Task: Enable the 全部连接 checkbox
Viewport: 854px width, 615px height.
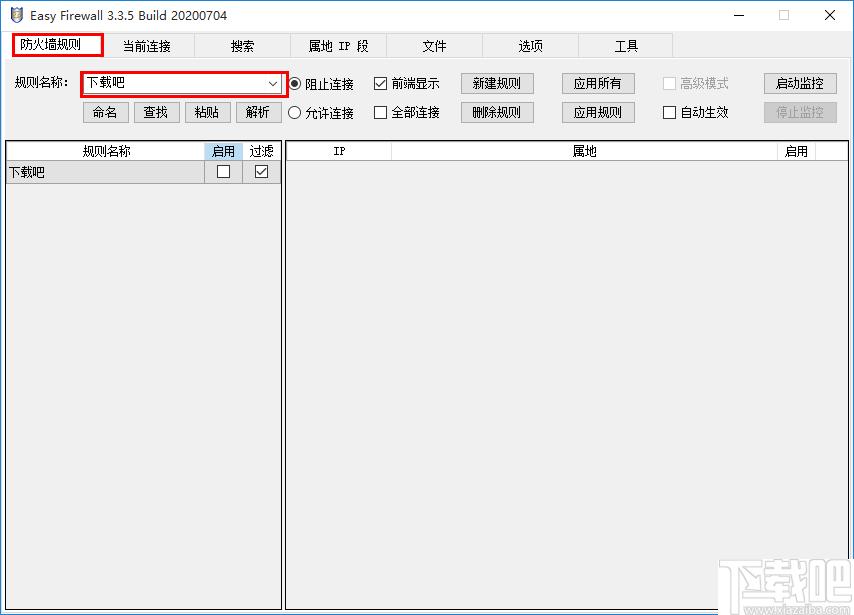Action: [x=381, y=113]
